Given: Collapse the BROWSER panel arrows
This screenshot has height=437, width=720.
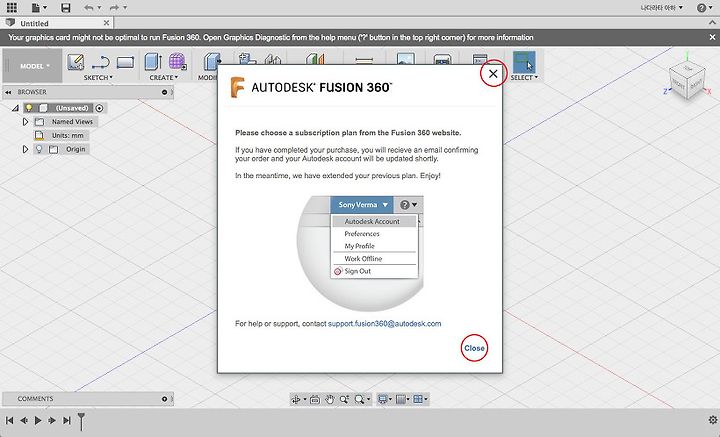Looking at the screenshot, I should pos(8,92).
